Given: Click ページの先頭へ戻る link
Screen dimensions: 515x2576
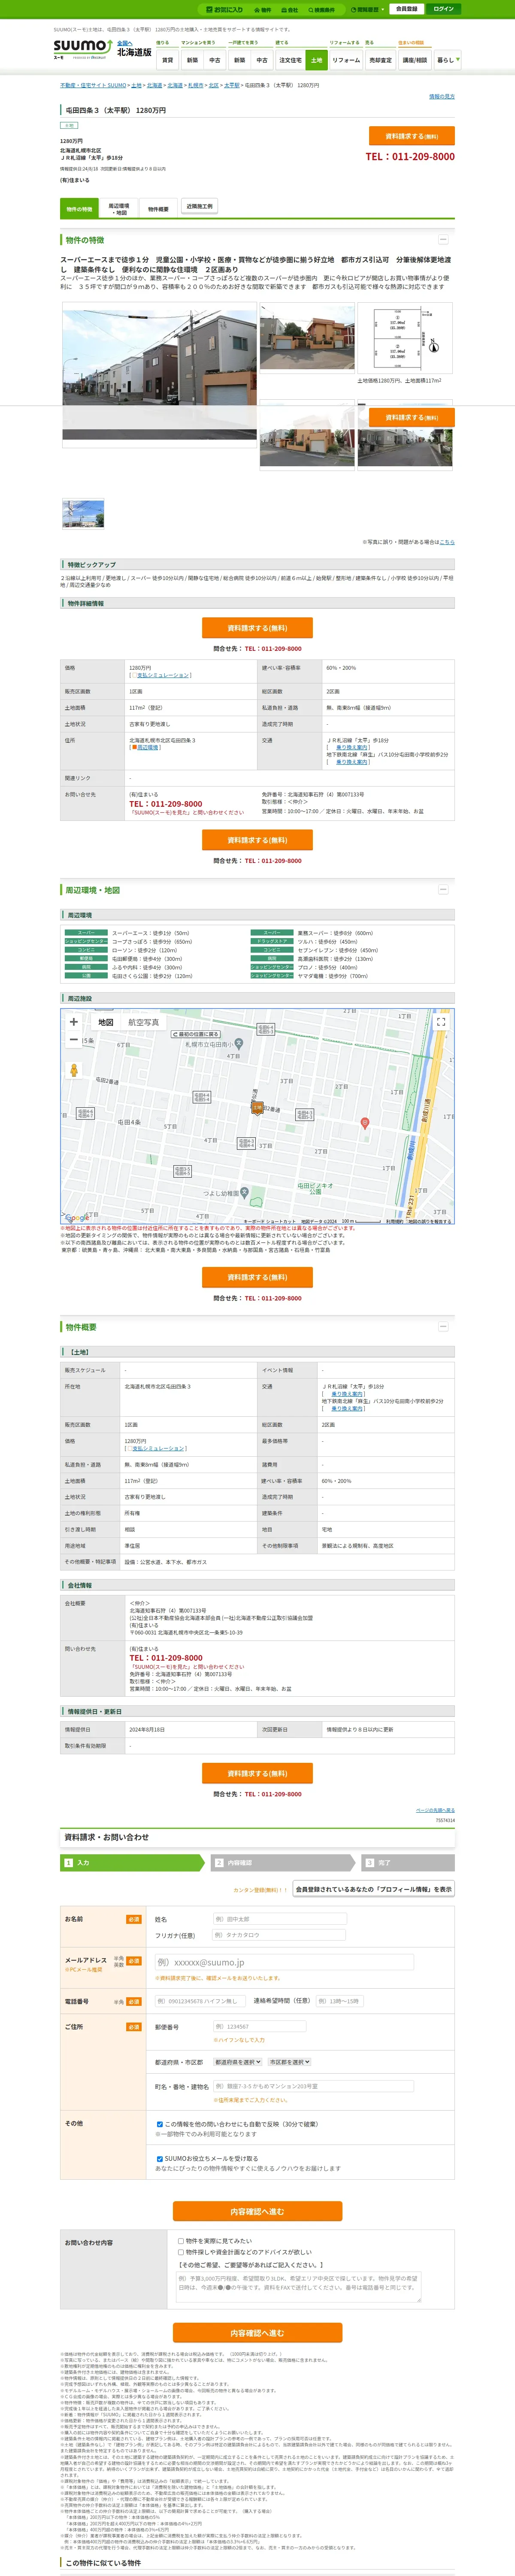Looking at the screenshot, I should [x=435, y=1810].
